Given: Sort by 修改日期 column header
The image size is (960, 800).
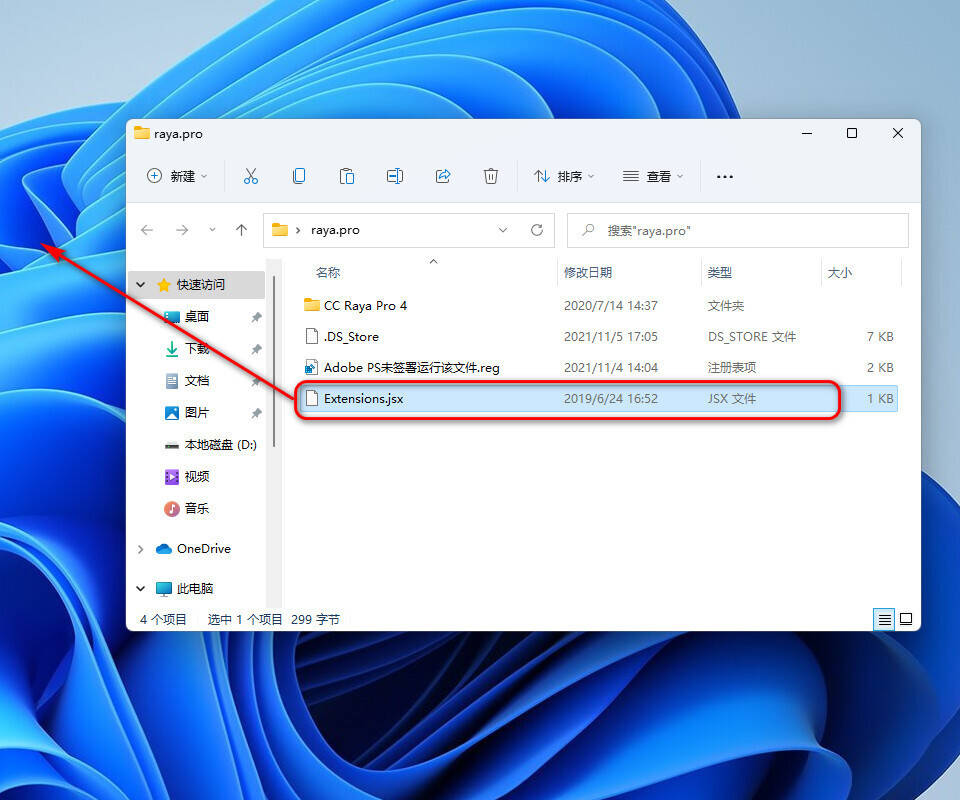Looking at the screenshot, I should coord(588,272).
